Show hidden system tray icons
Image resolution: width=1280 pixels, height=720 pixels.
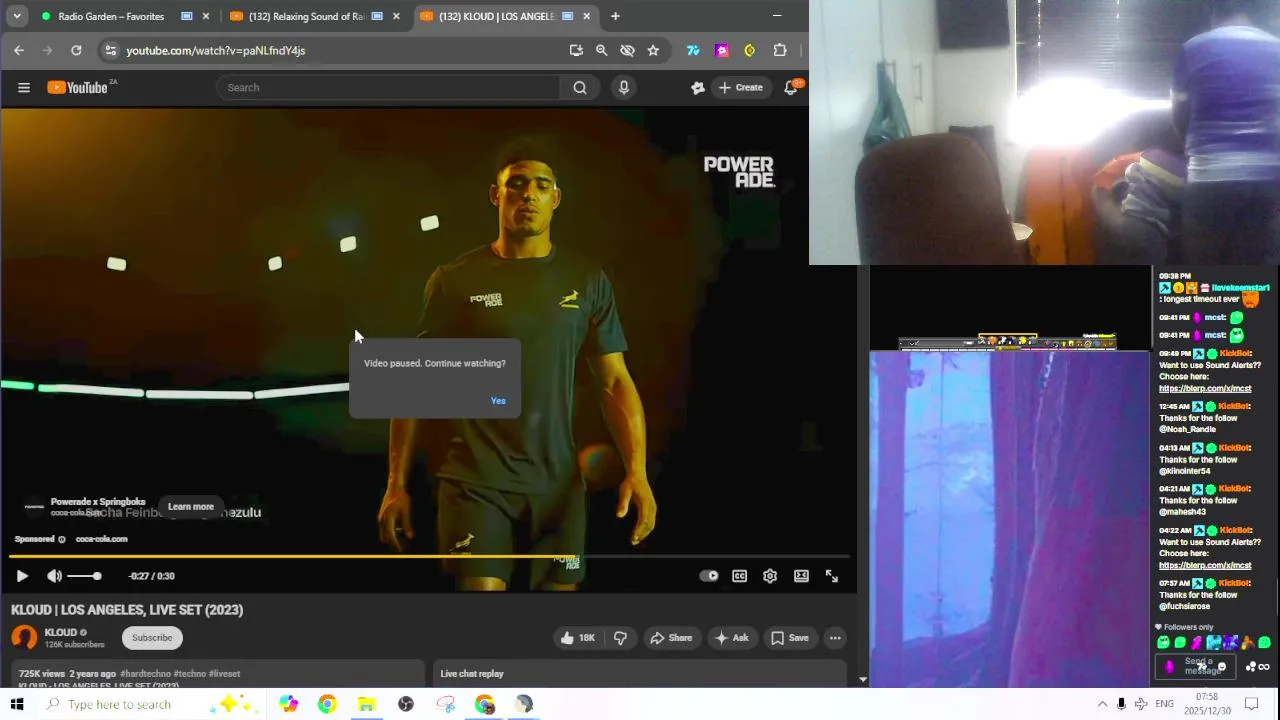1102,704
